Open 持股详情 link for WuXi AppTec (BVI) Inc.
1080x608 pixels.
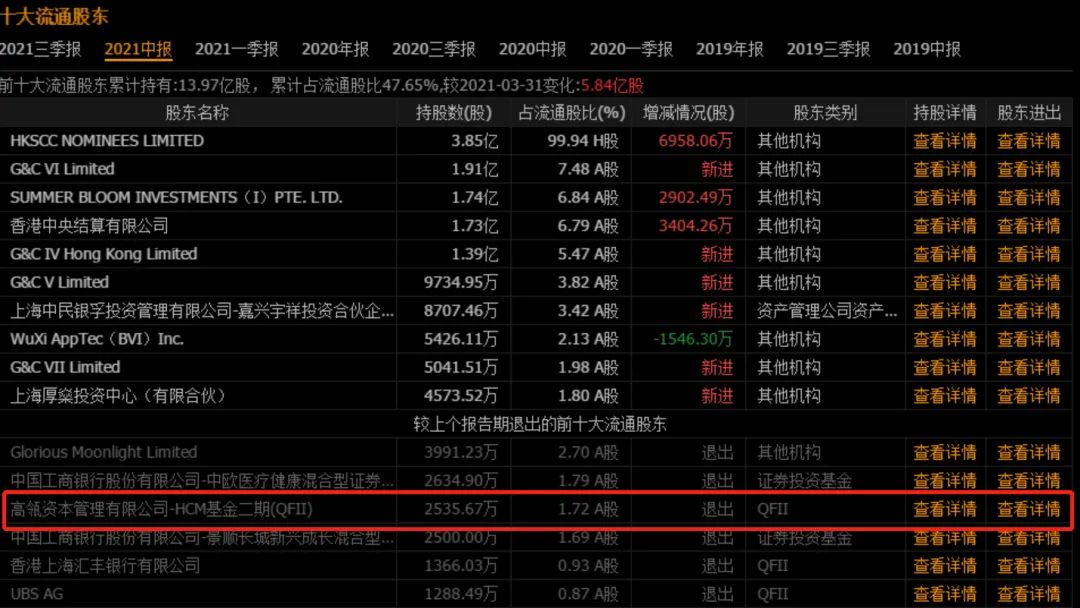pos(944,339)
